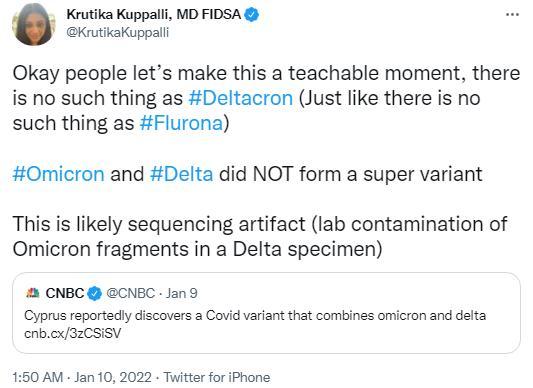Click the CNBC verified checkmark badge

(95, 293)
